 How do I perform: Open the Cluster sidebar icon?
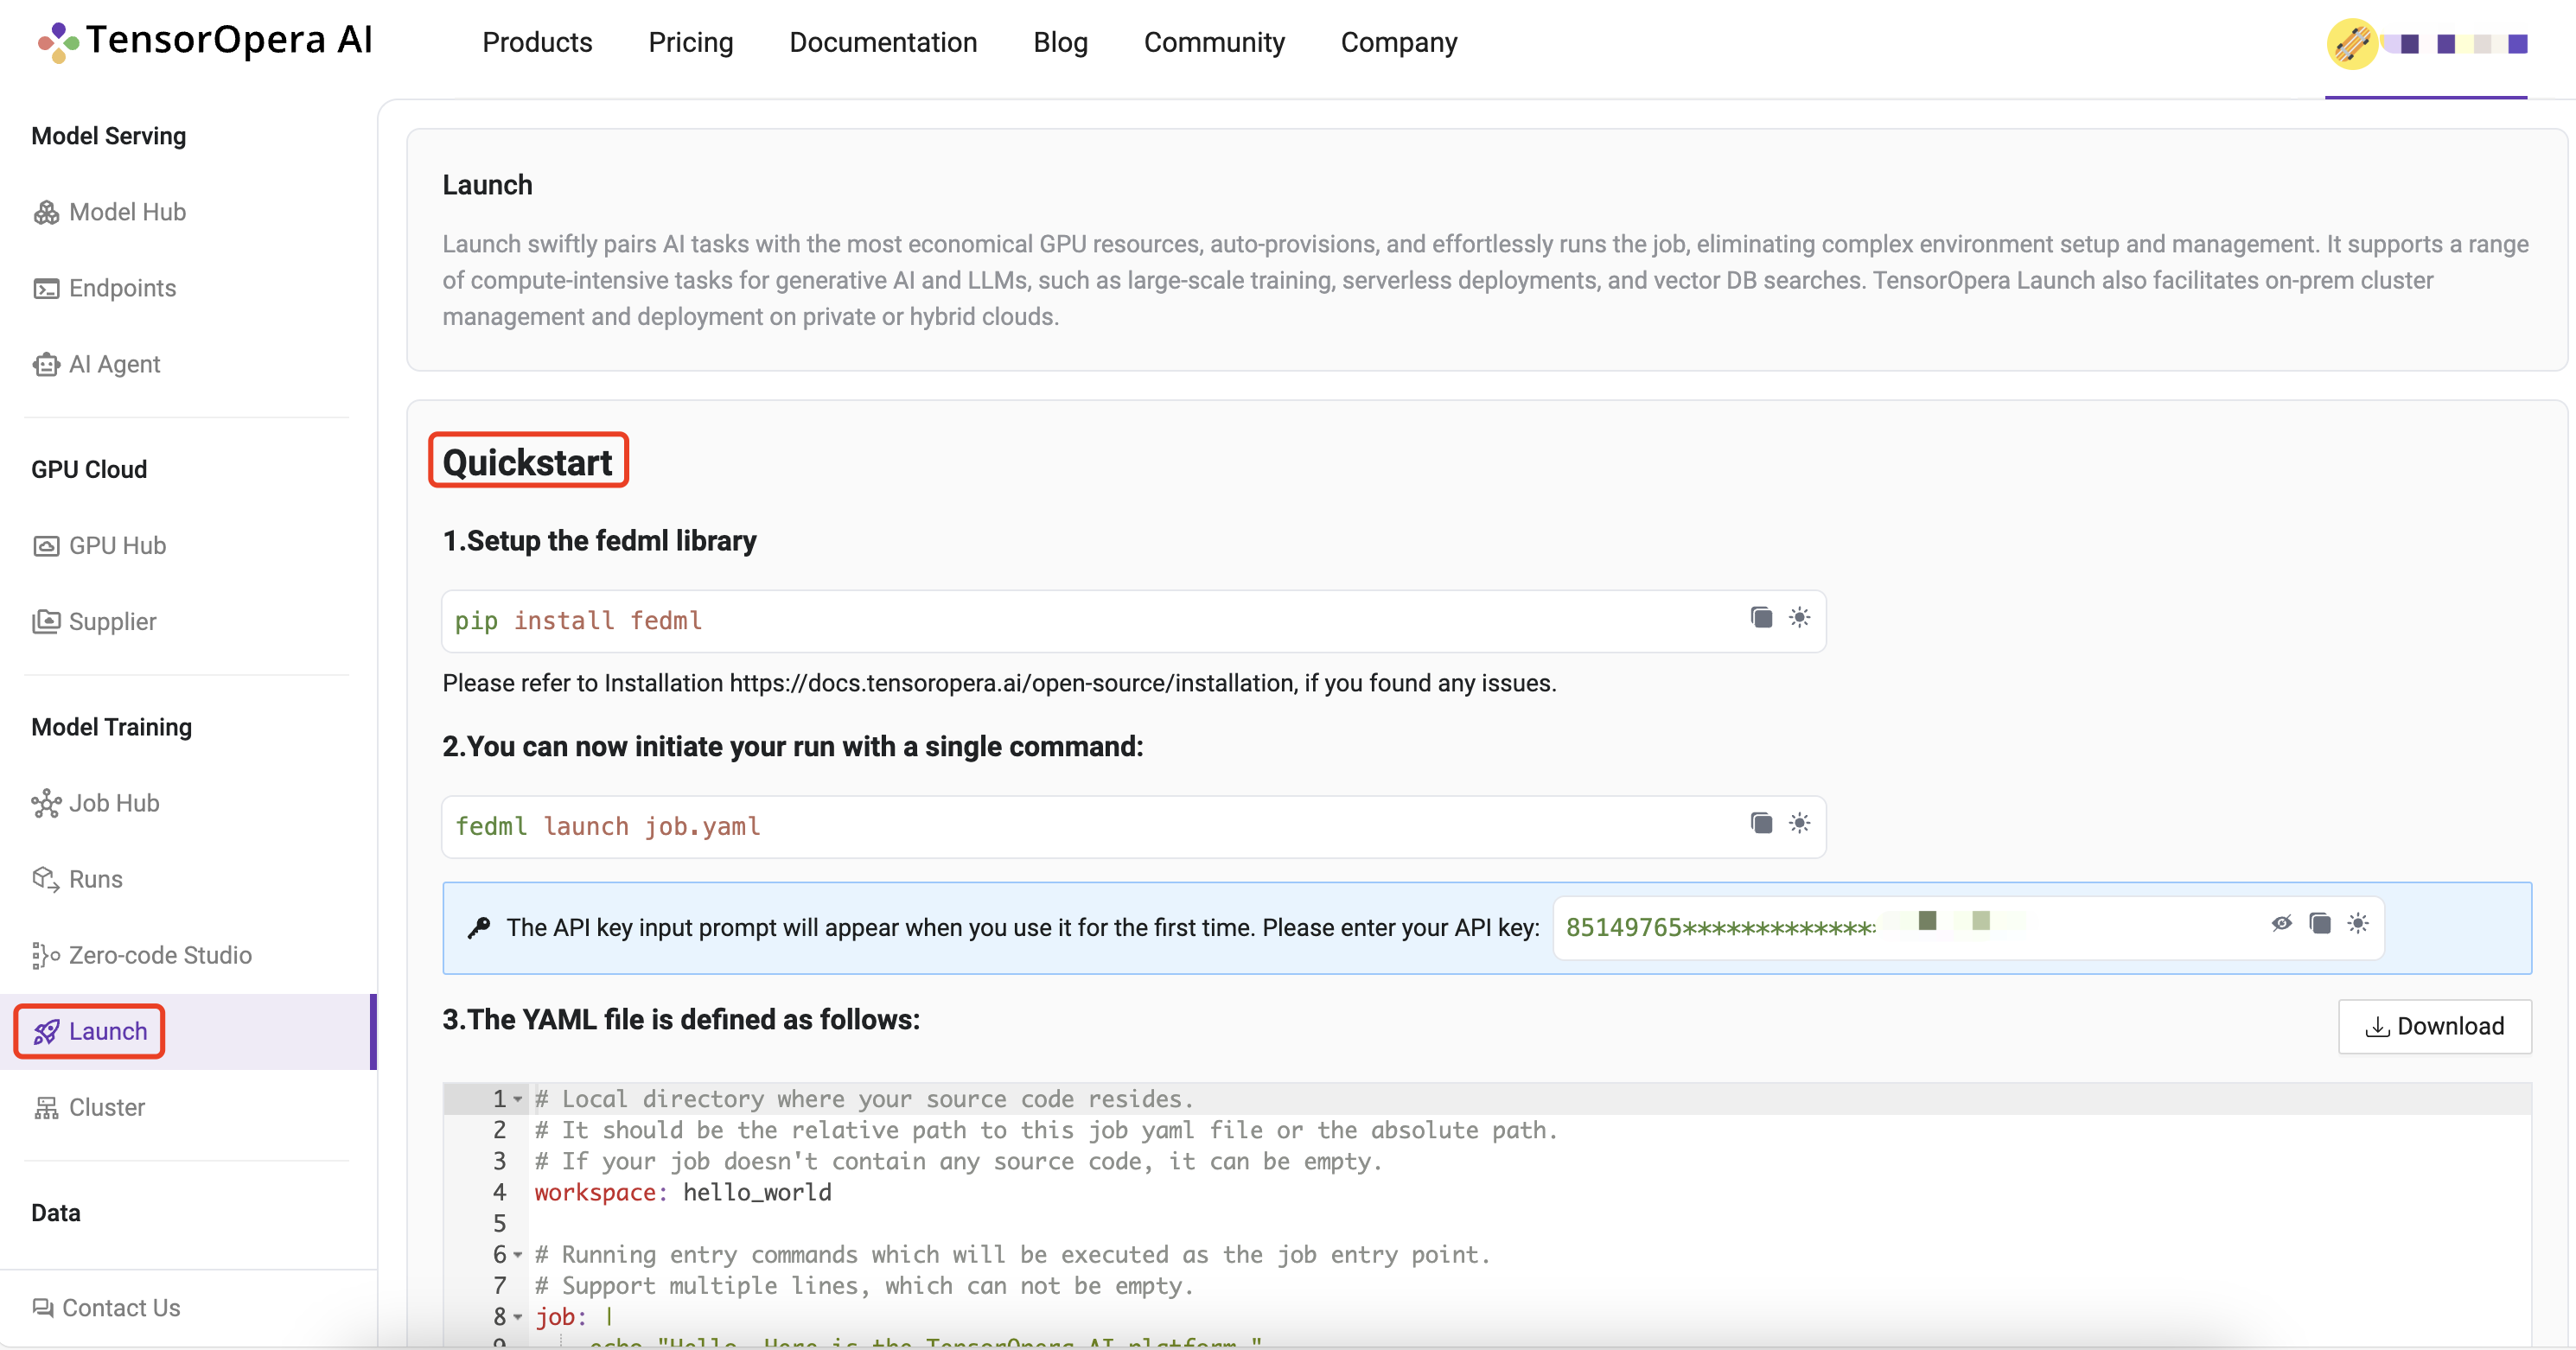(x=46, y=1107)
